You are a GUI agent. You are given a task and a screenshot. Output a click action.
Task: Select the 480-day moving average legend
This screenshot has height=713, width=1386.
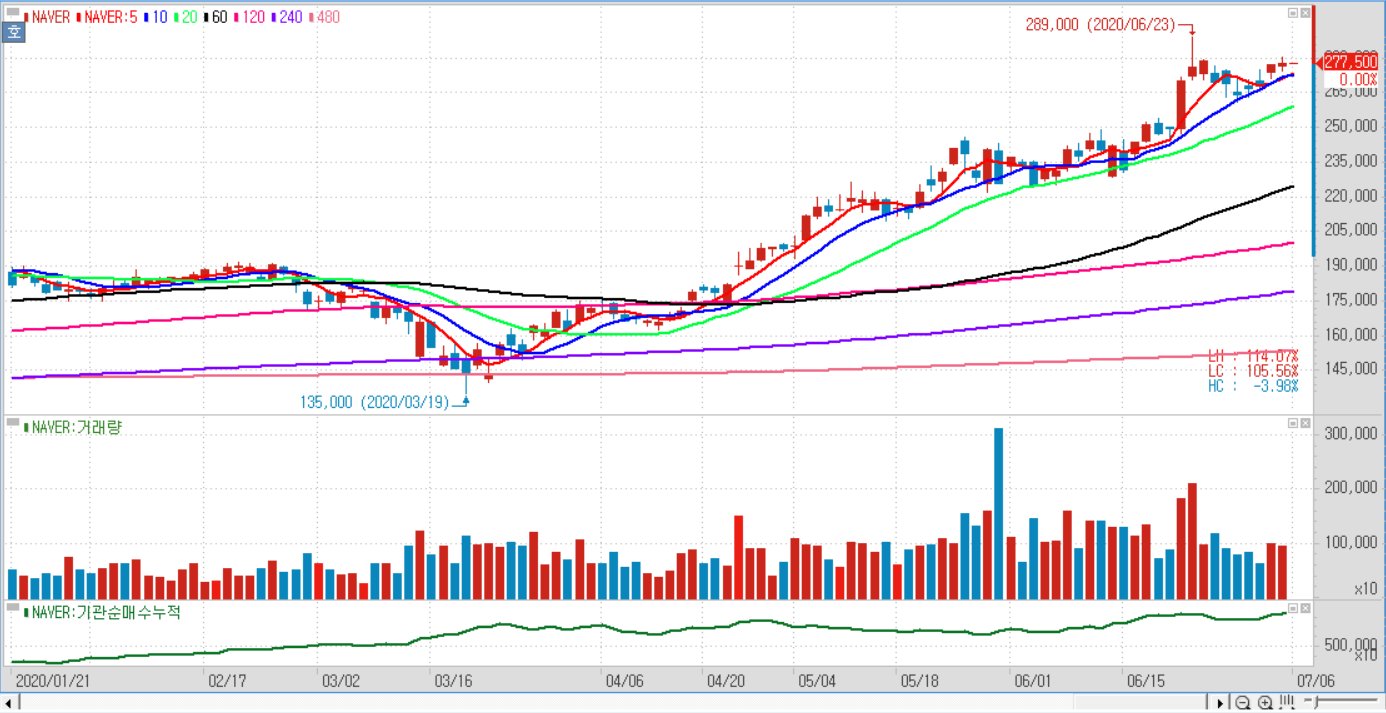328,17
